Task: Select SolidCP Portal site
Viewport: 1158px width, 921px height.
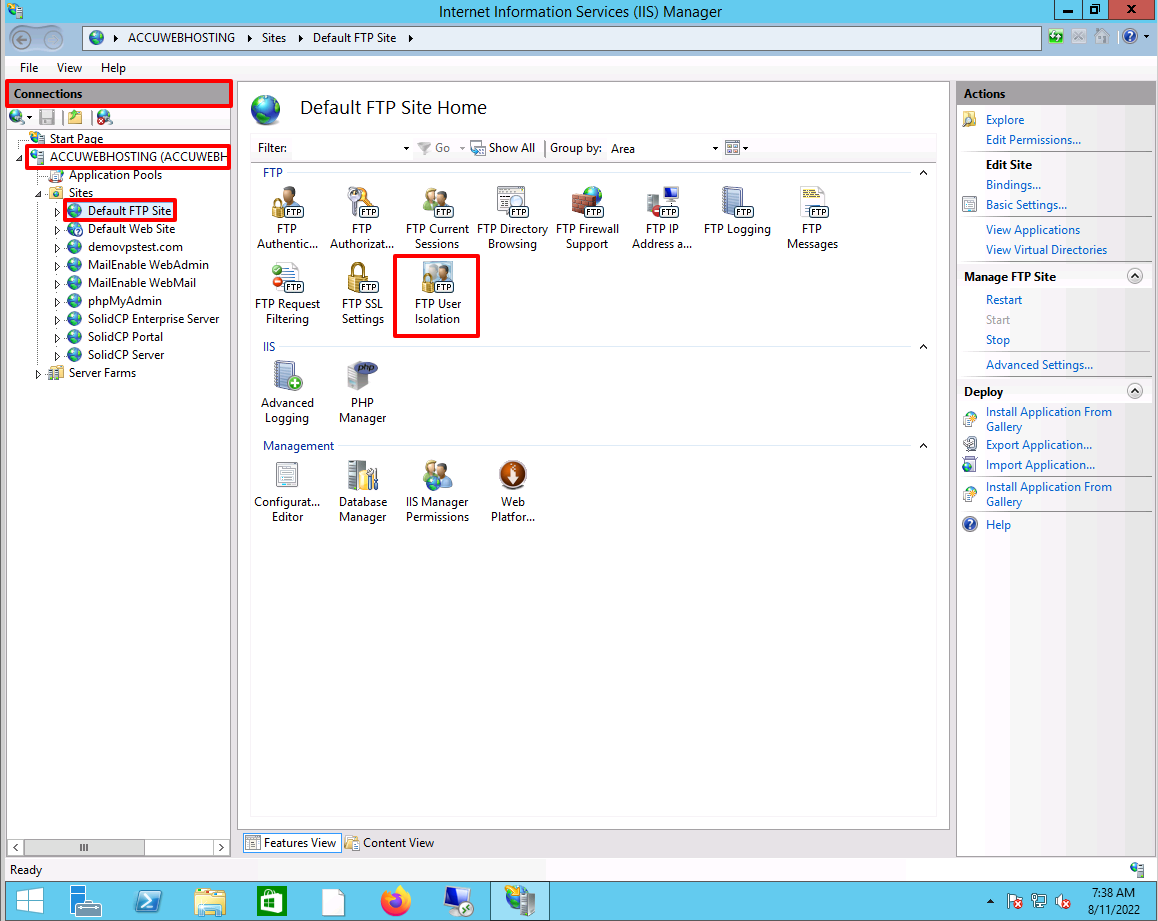Action: 125,337
